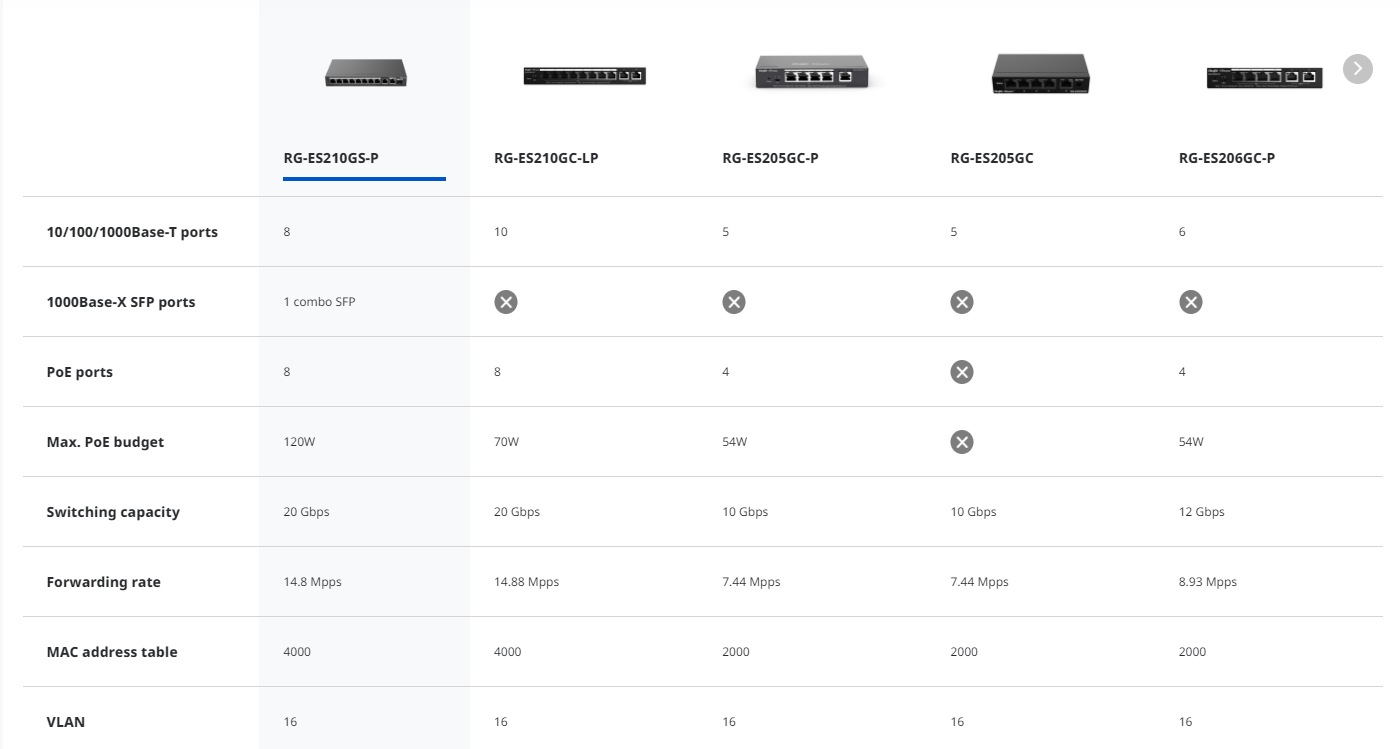Click the 1000Base-X SFP ports row label
The width and height of the screenshot is (1400, 749).
tap(121, 302)
